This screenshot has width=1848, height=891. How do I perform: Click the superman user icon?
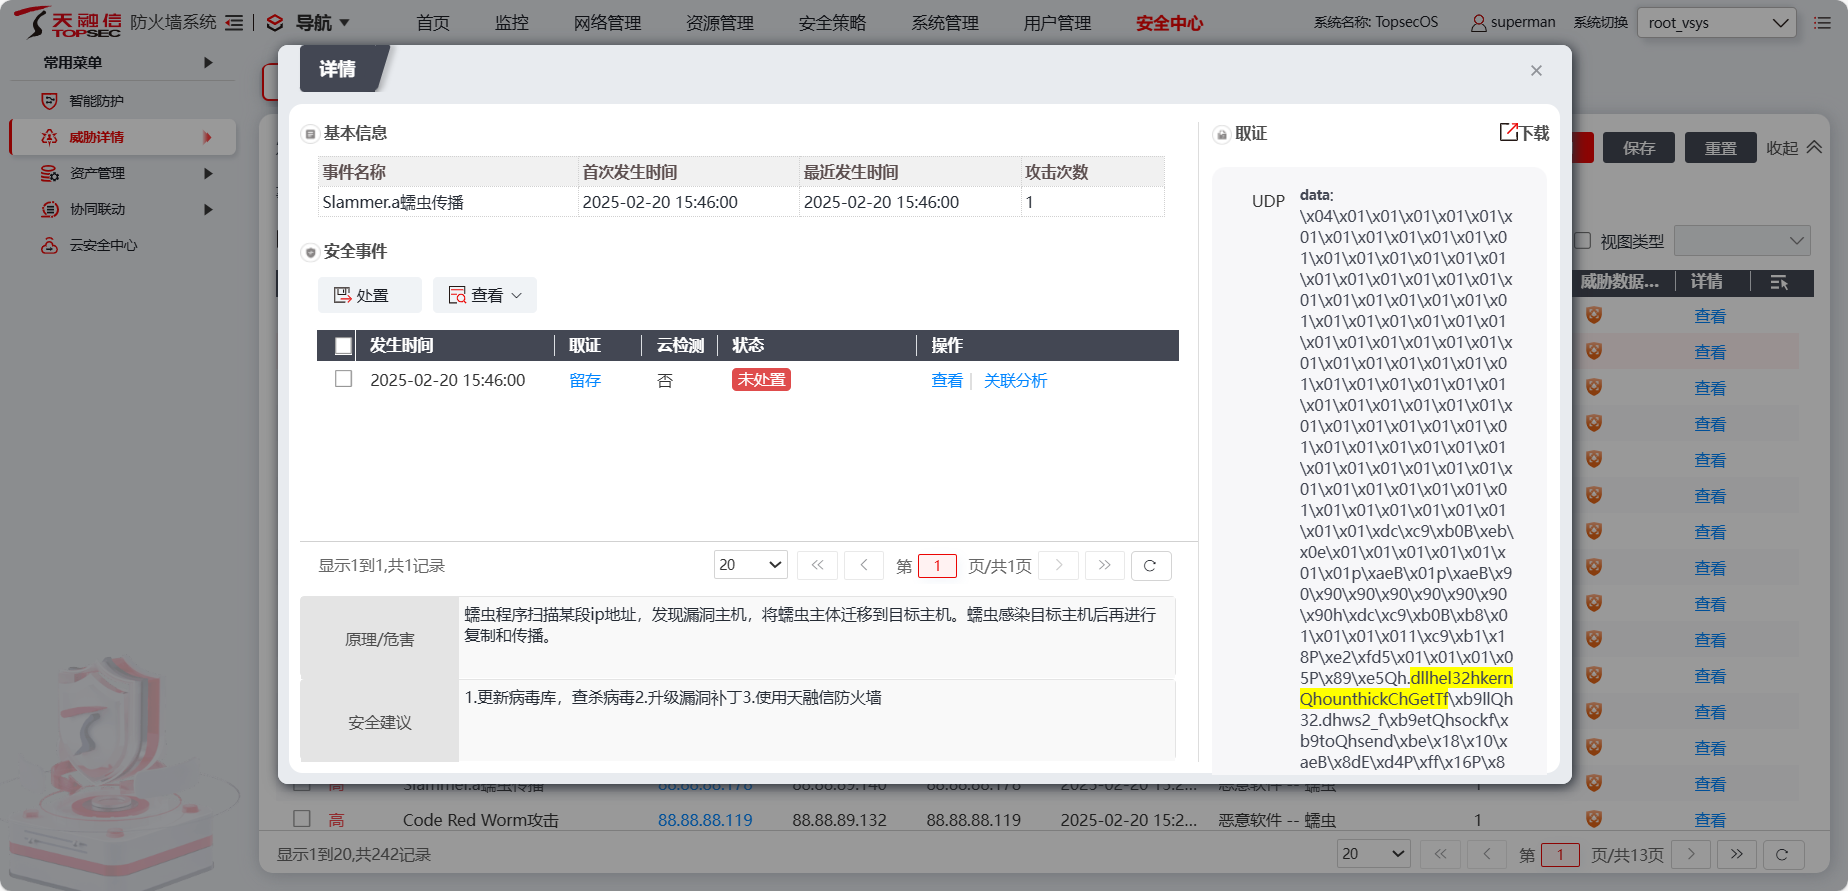(1478, 23)
